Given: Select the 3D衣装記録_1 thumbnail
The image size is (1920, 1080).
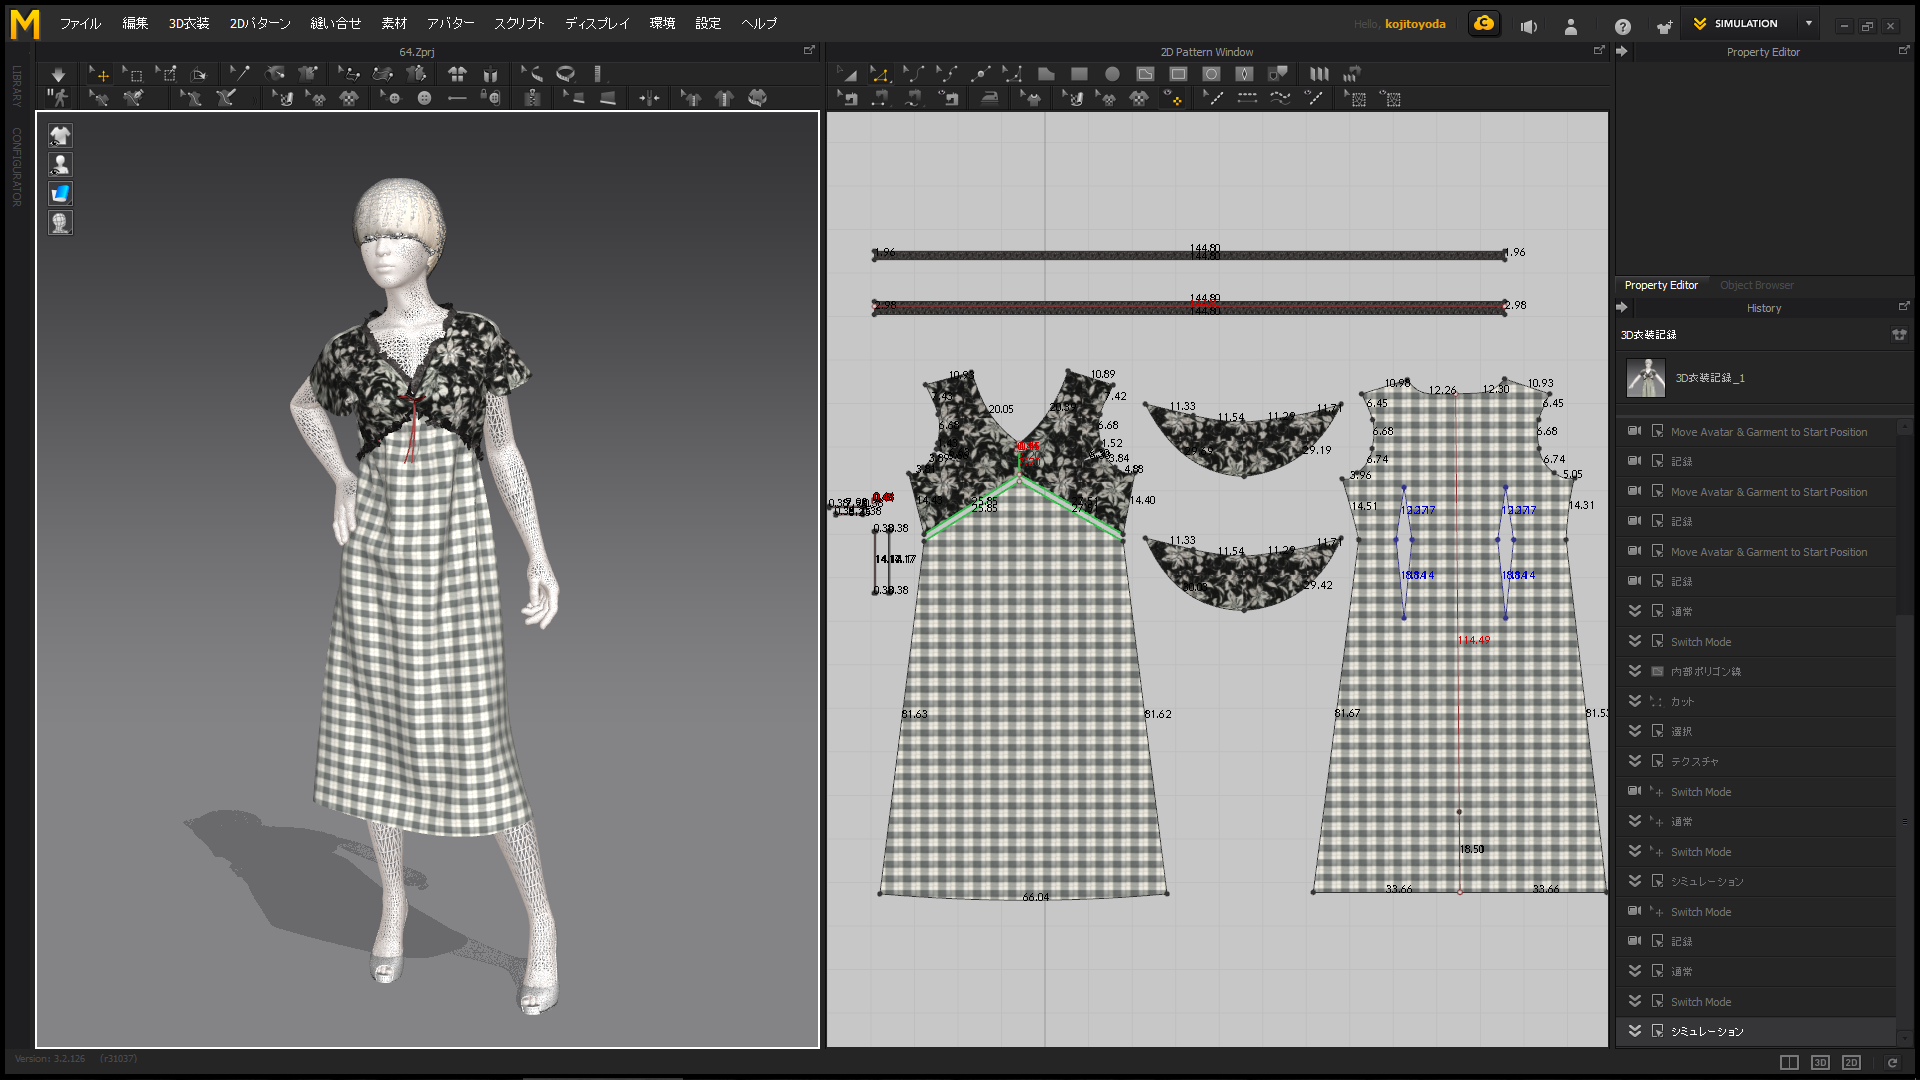Looking at the screenshot, I should pos(1646,378).
